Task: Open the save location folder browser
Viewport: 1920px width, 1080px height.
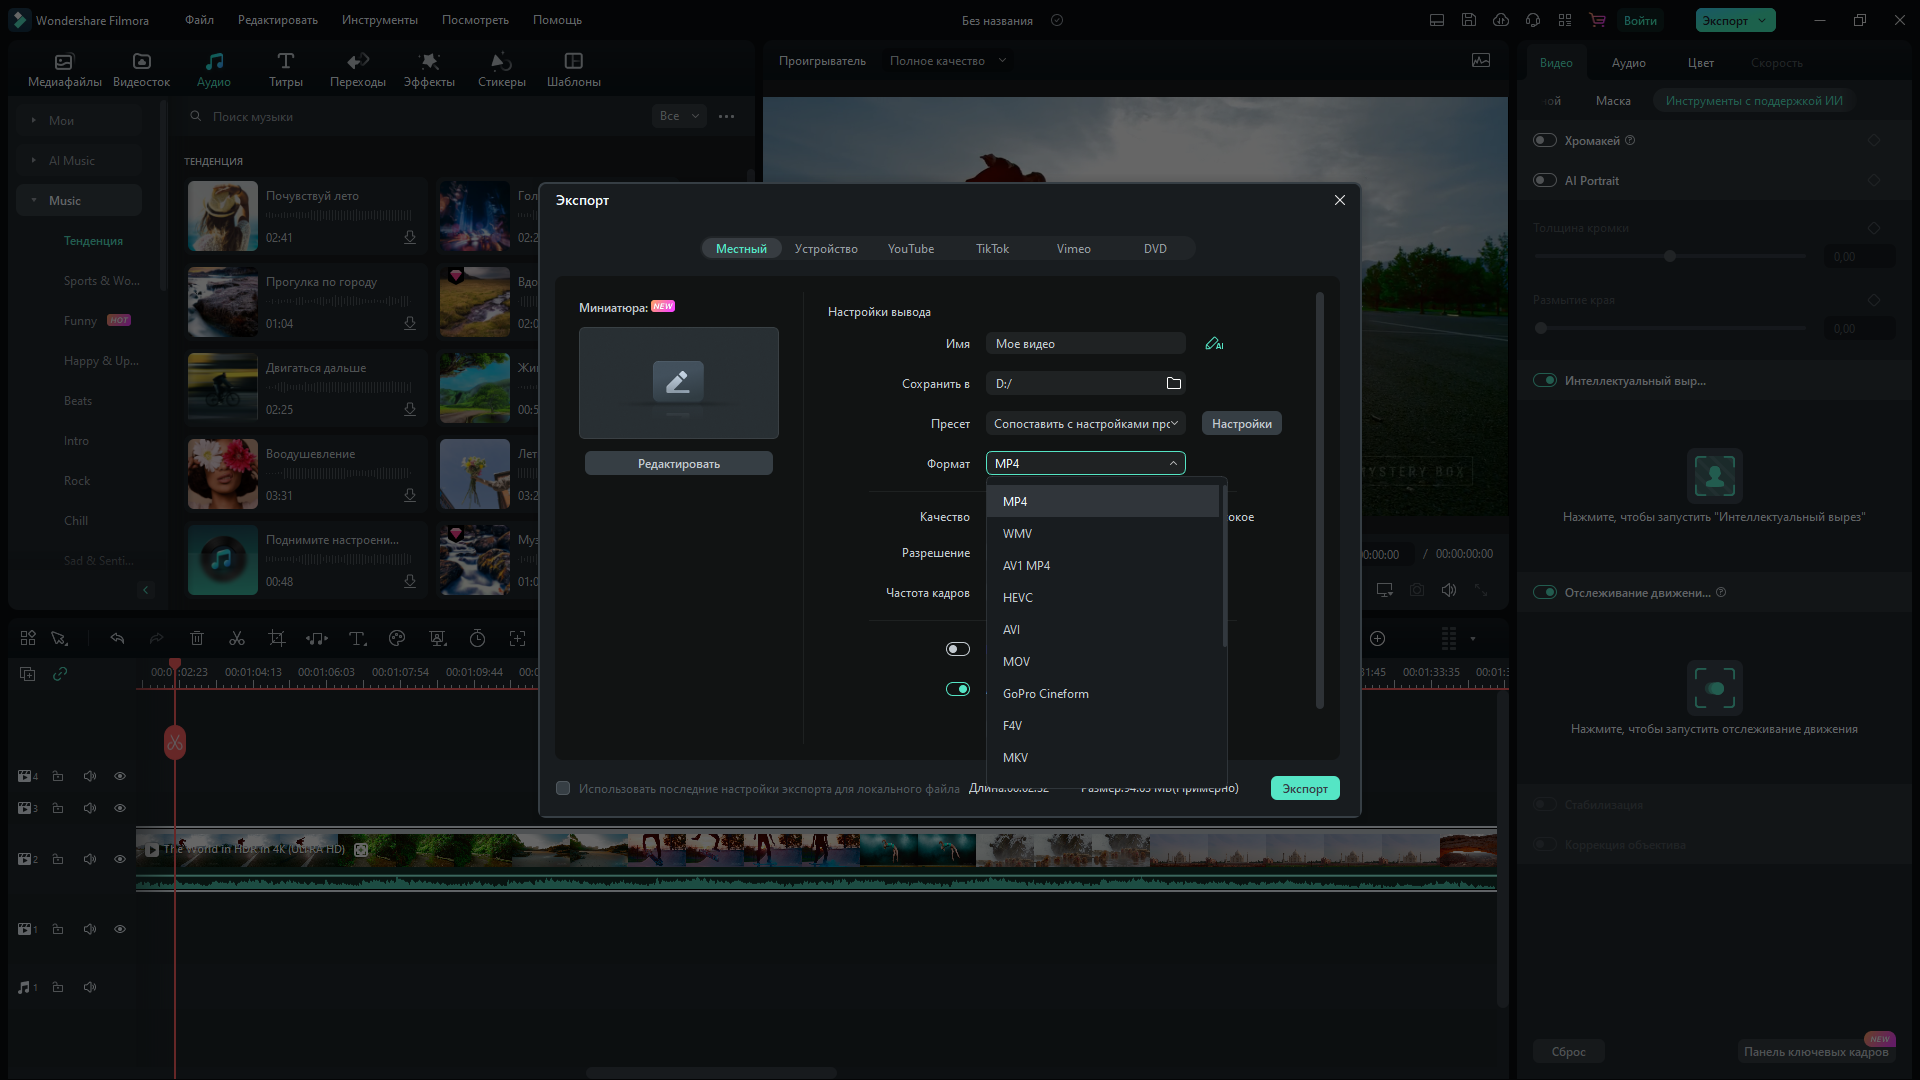Action: click(x=1174, y=384)
